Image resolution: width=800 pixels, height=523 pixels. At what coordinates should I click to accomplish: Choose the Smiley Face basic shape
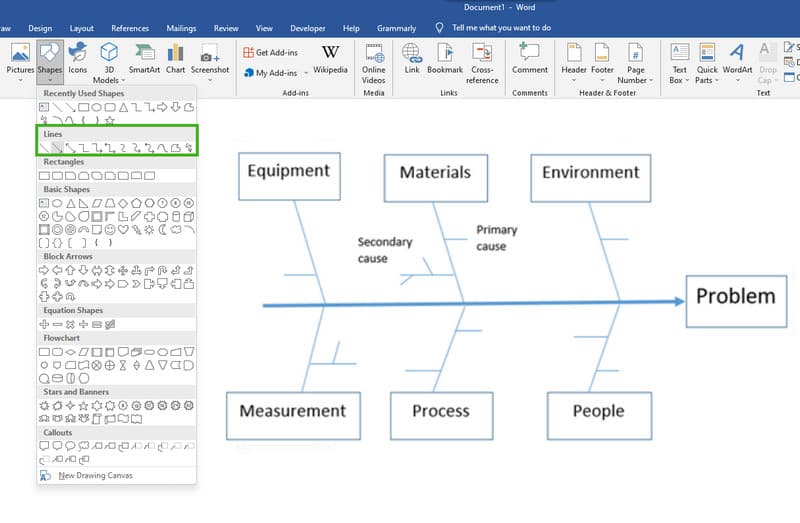point(110,230)
